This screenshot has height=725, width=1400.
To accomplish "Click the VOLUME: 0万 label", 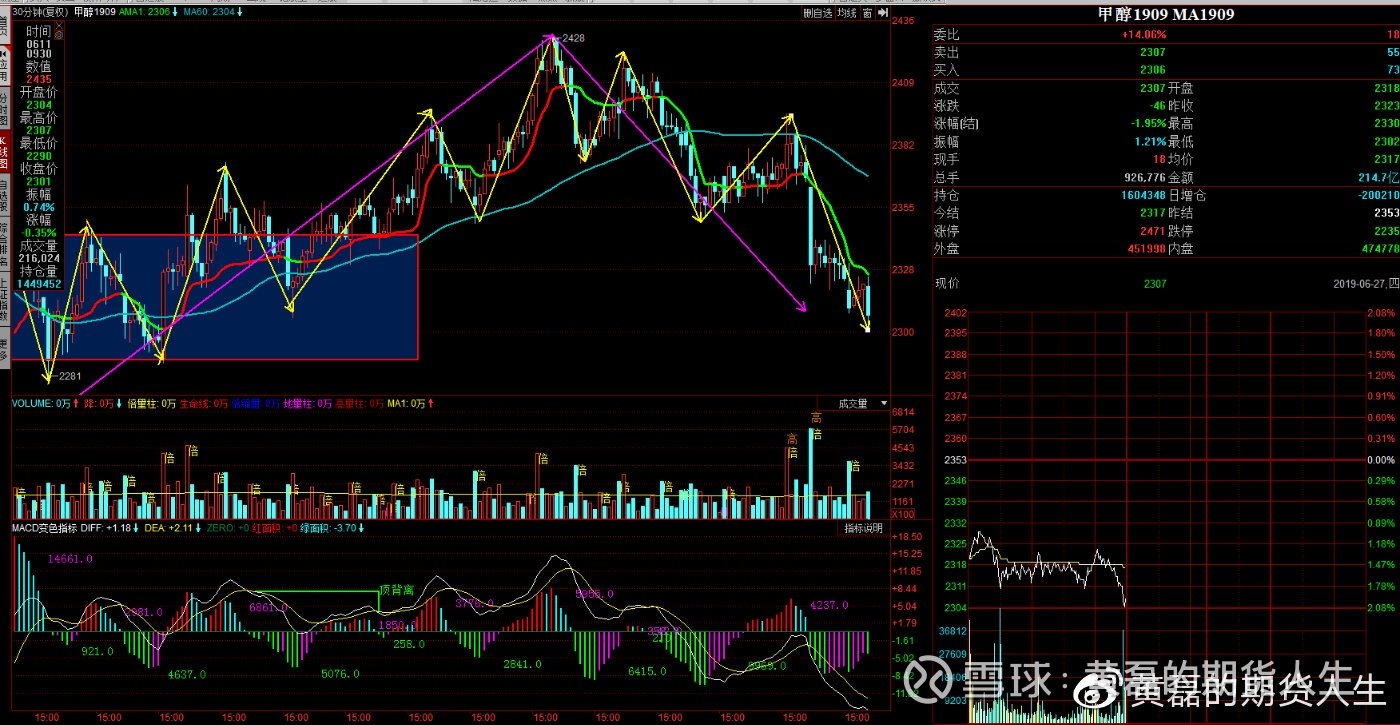I will click(41, 404).
